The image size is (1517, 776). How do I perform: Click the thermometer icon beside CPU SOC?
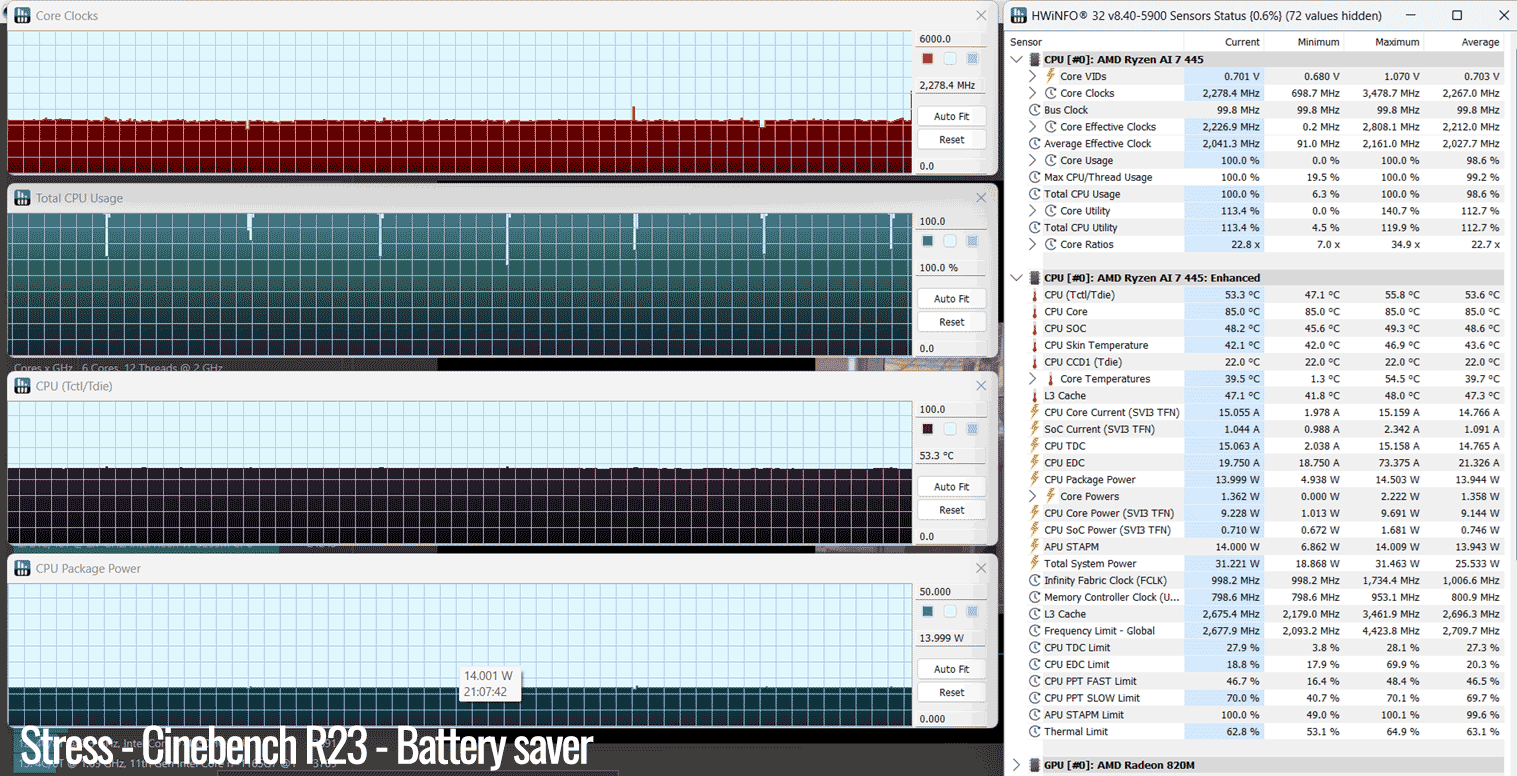point(1034,328)
